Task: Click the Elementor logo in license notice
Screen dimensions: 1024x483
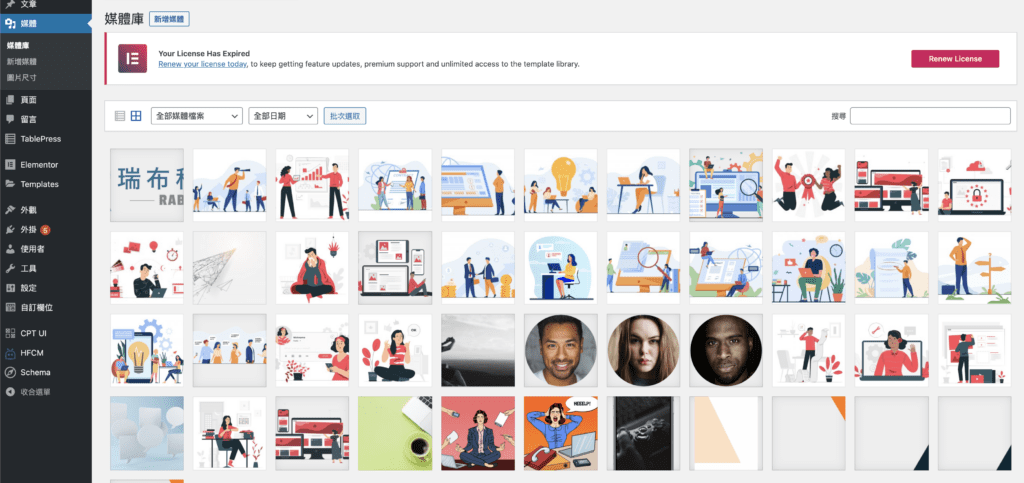Action: [x=132, y=58]
